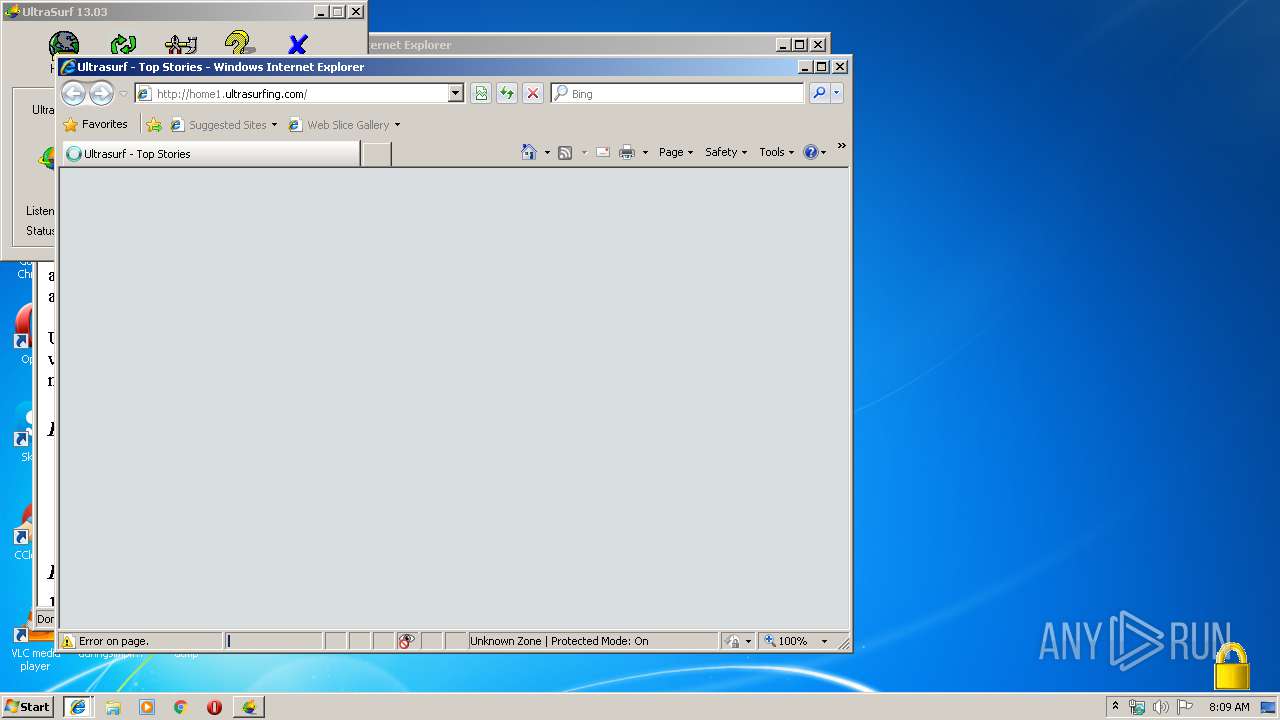Screen dimensions: 1280x720
Task: Toggle Compatibility View icon
Action: [x=481, y=93]
